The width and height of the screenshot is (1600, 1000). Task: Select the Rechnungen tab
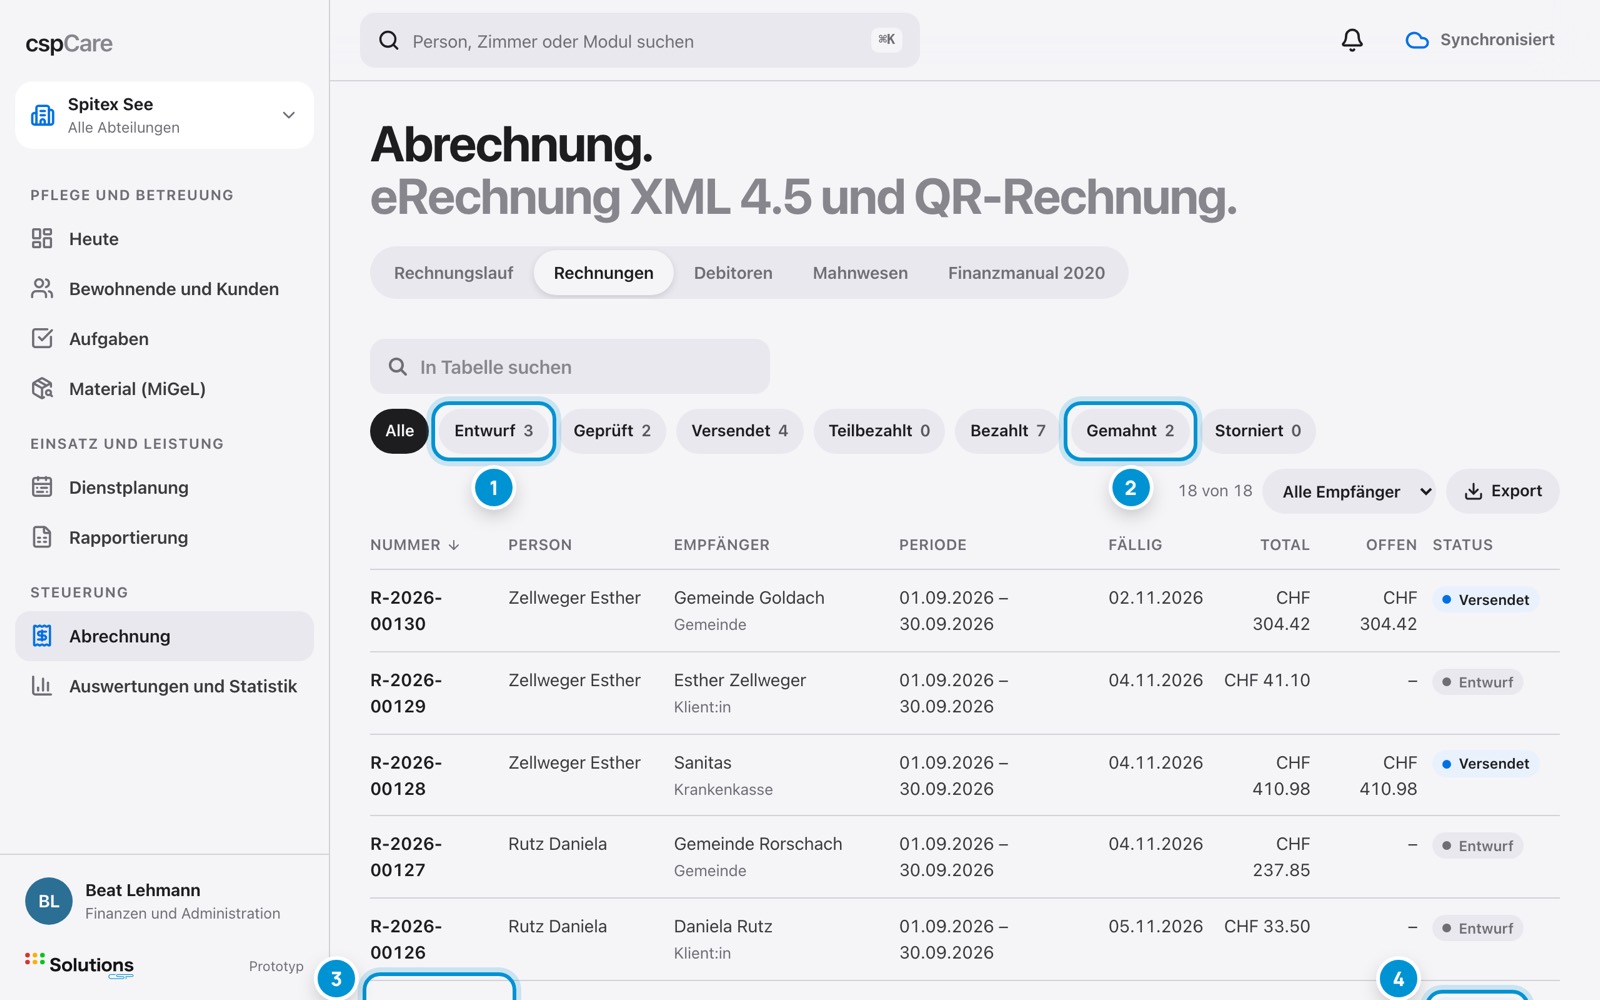click(603, 273)
